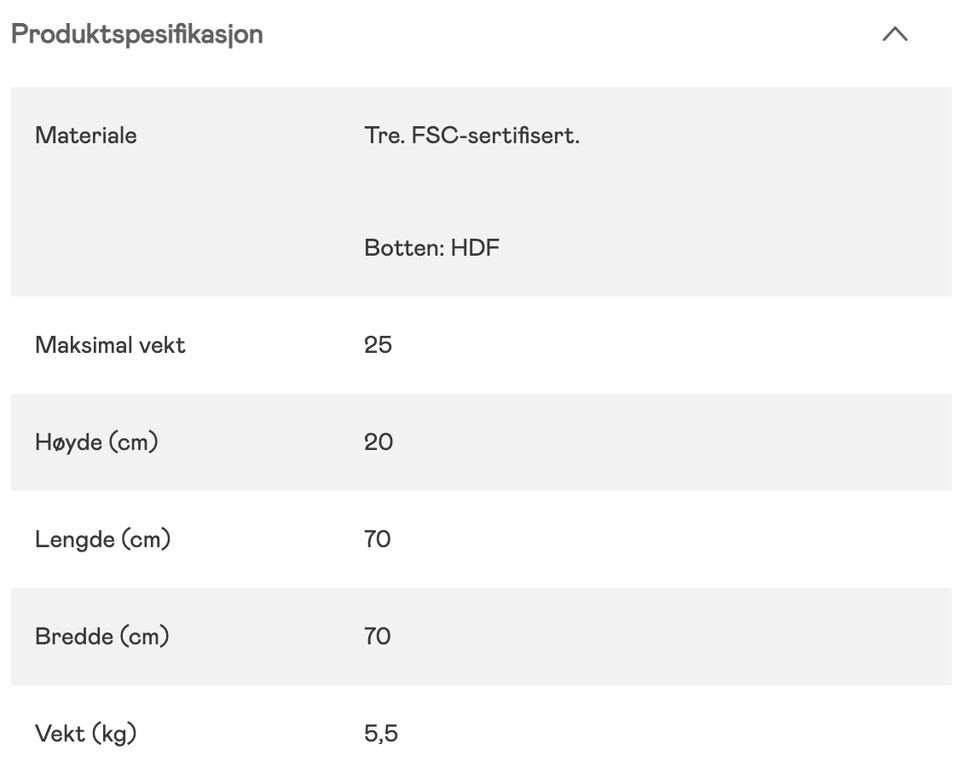
Task: Click the (cm) unit after Høyde
Action: [x=133, y=442]
